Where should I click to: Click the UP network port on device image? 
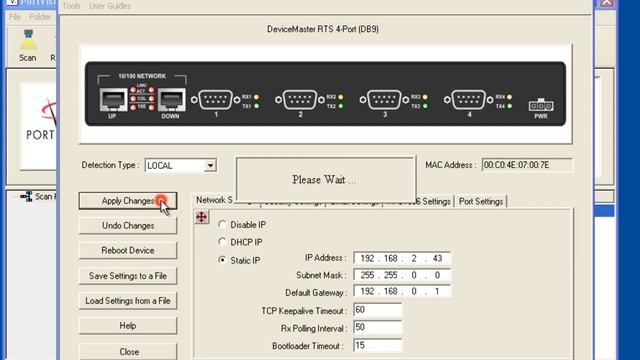(113, 100)
